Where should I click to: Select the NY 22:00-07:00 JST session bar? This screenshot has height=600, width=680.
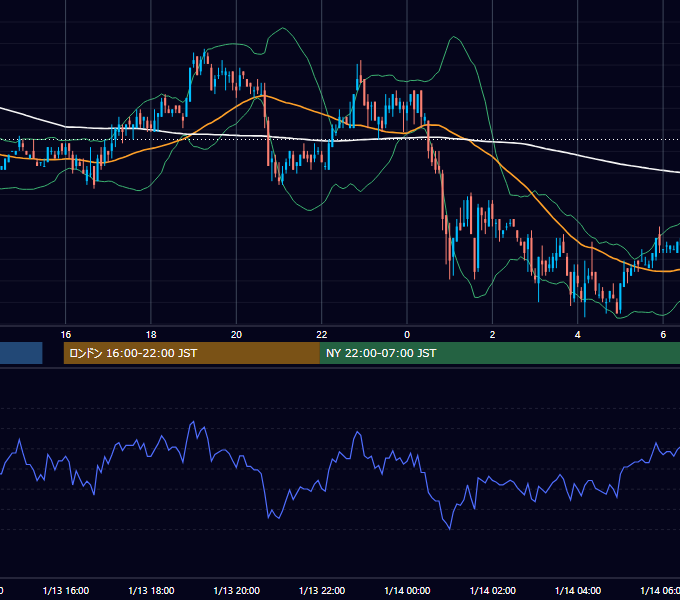point(500,353)
